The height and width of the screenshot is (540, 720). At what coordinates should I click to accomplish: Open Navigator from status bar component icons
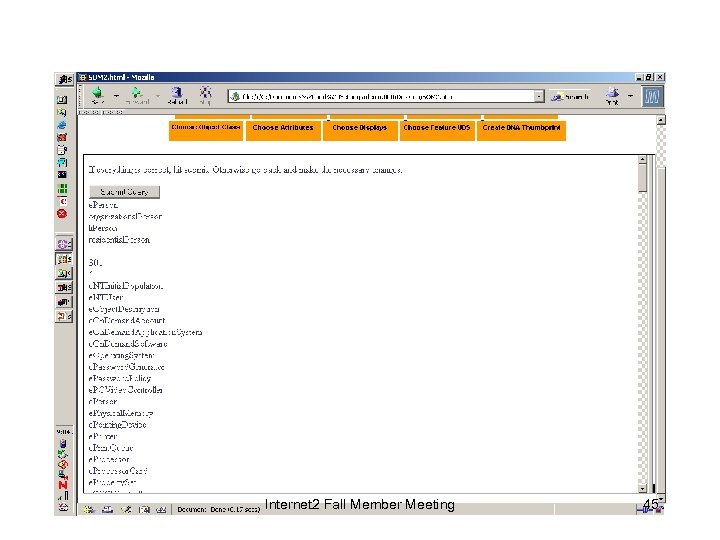pyautogui.click(x=89, y=509)
